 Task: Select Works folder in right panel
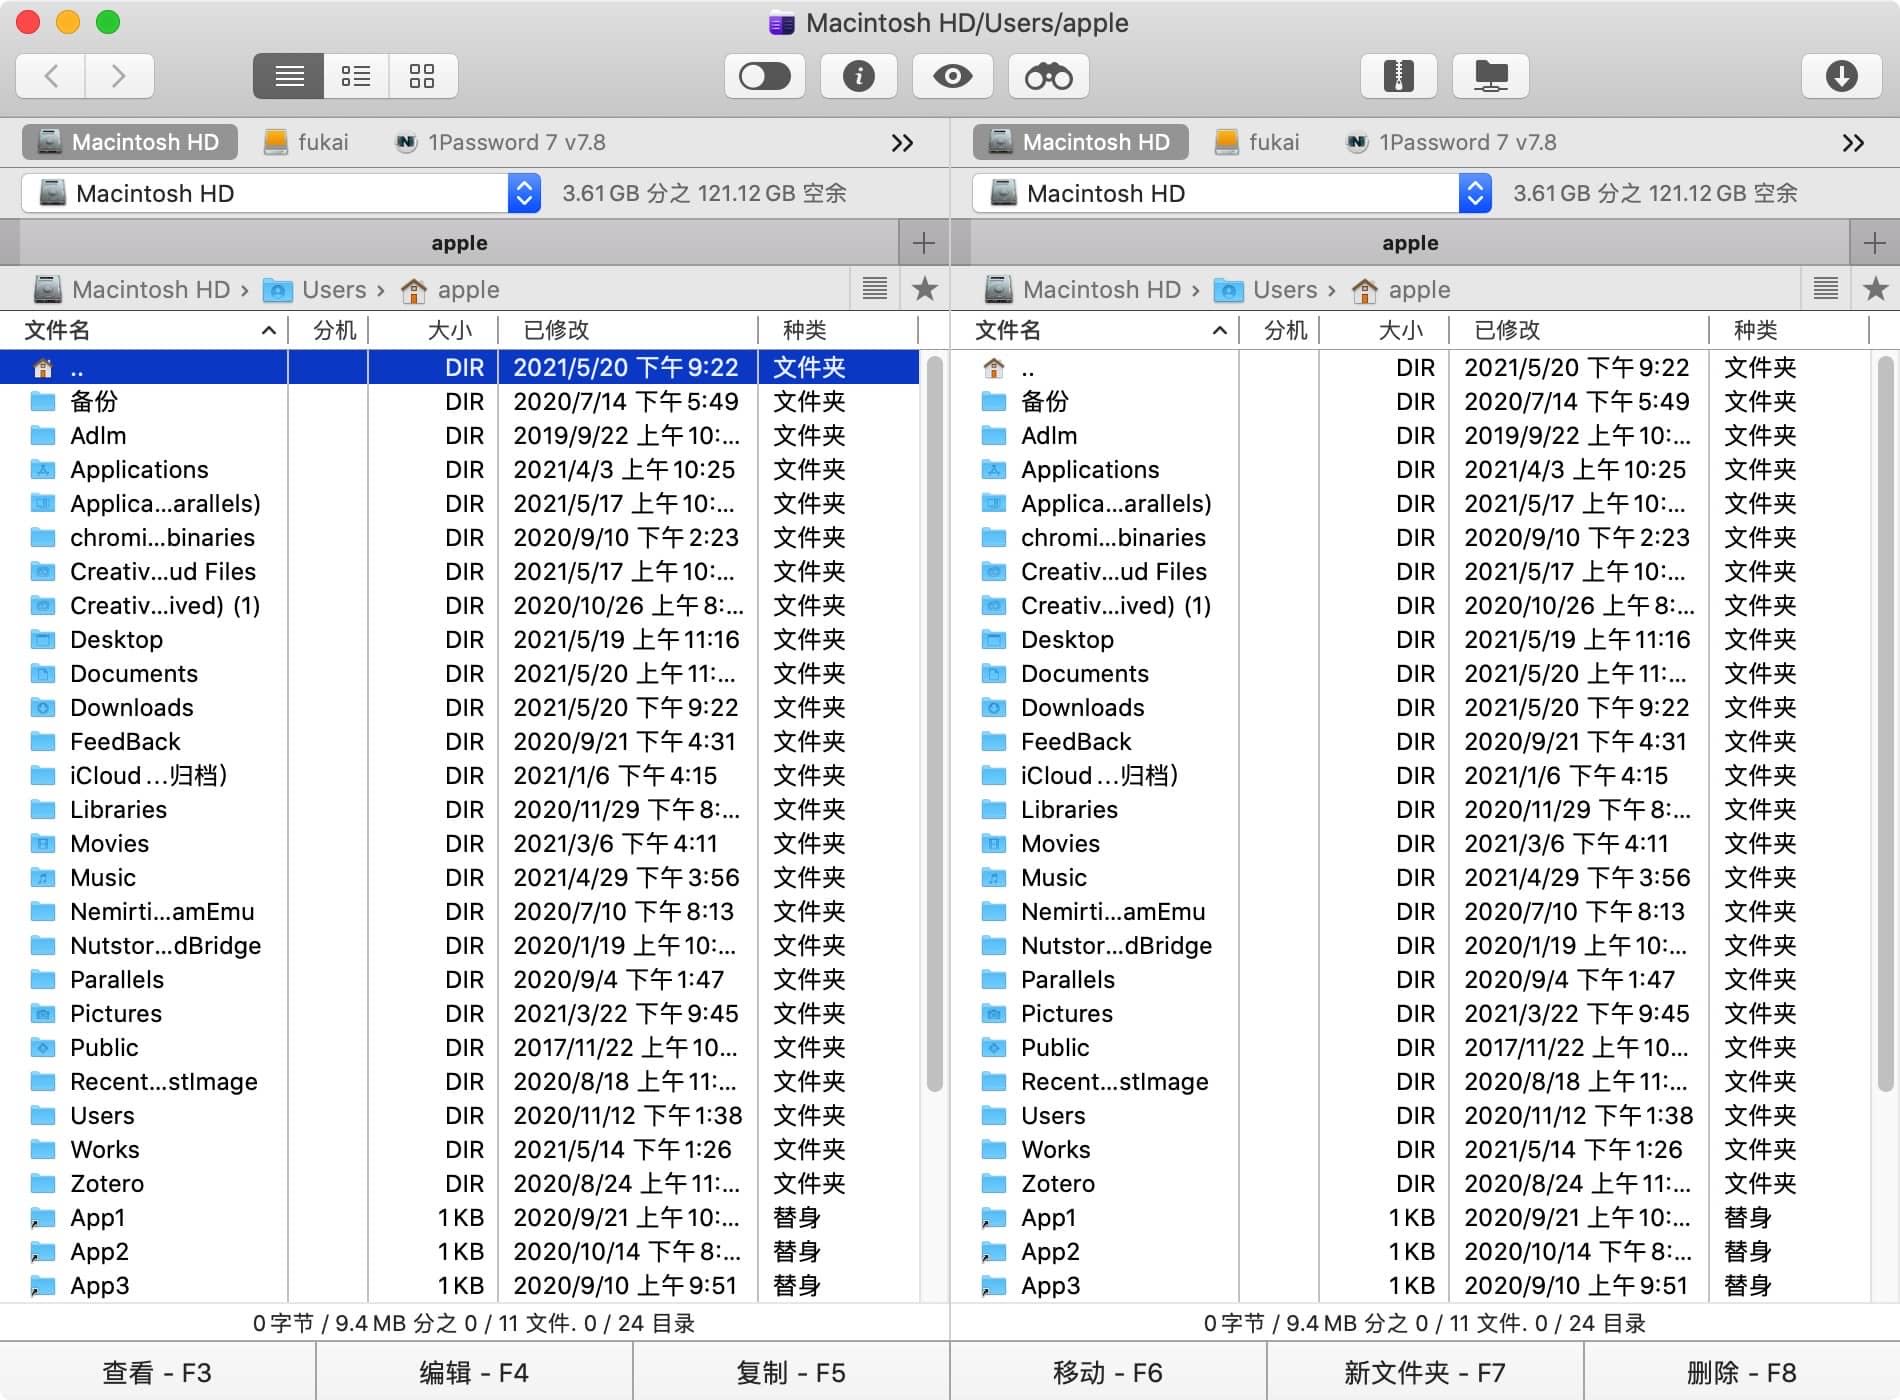click(1410, 1150)
